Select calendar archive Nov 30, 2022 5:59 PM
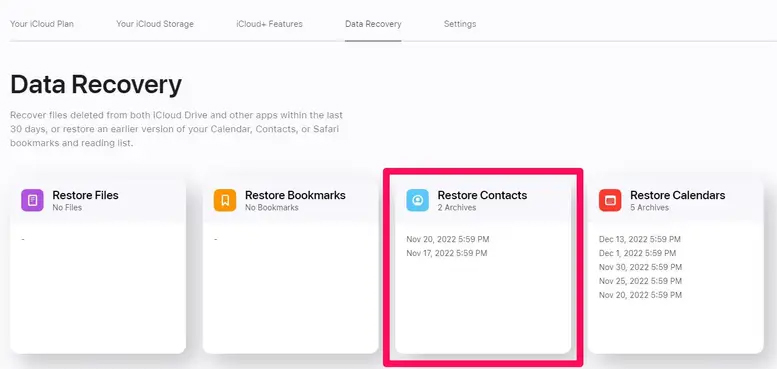This screenshot has height=369, width=777. point(640,267)
